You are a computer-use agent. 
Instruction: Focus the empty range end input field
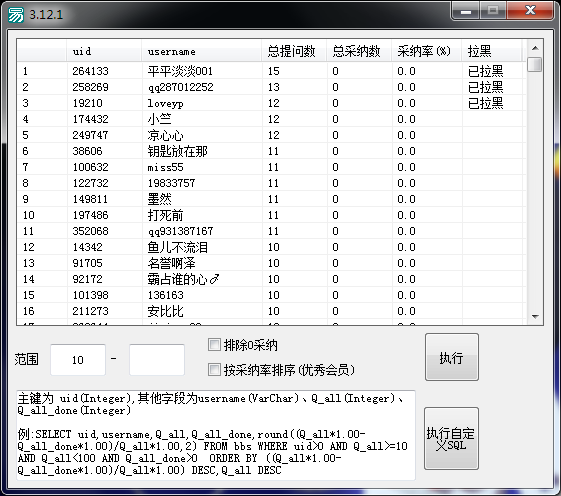(x=157, y=360)
